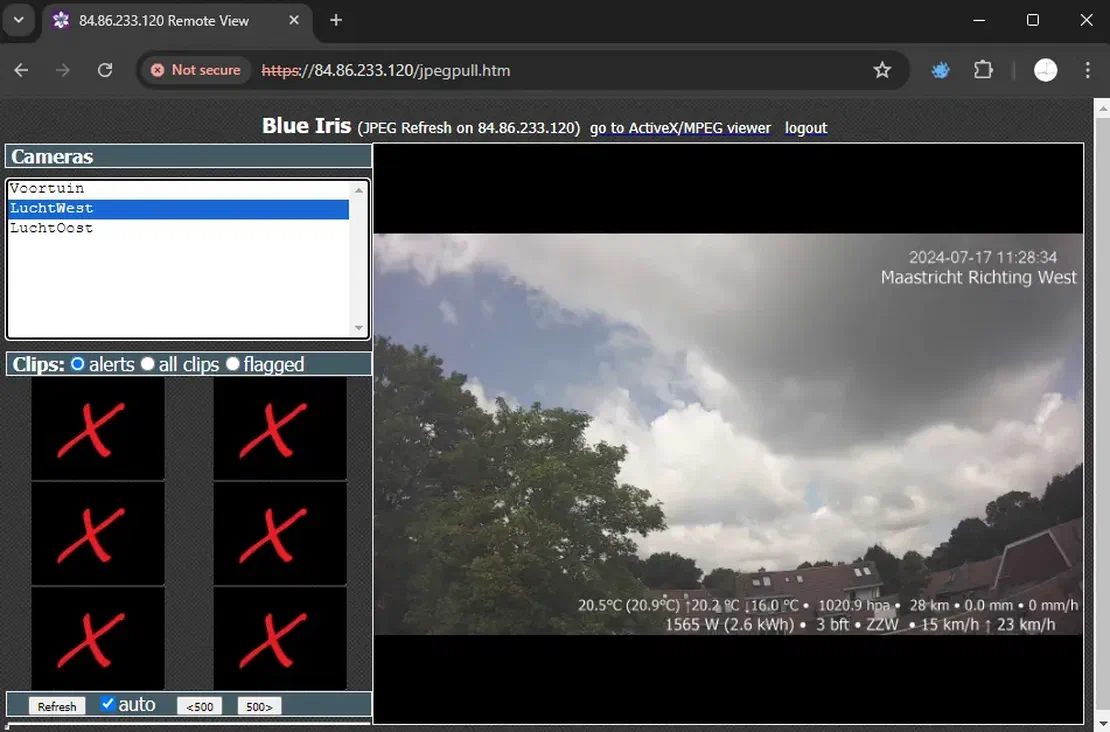Click the camera list scroll-down arrow
Viewport: 1110px width, 732px height.
(x=358, y=327)
